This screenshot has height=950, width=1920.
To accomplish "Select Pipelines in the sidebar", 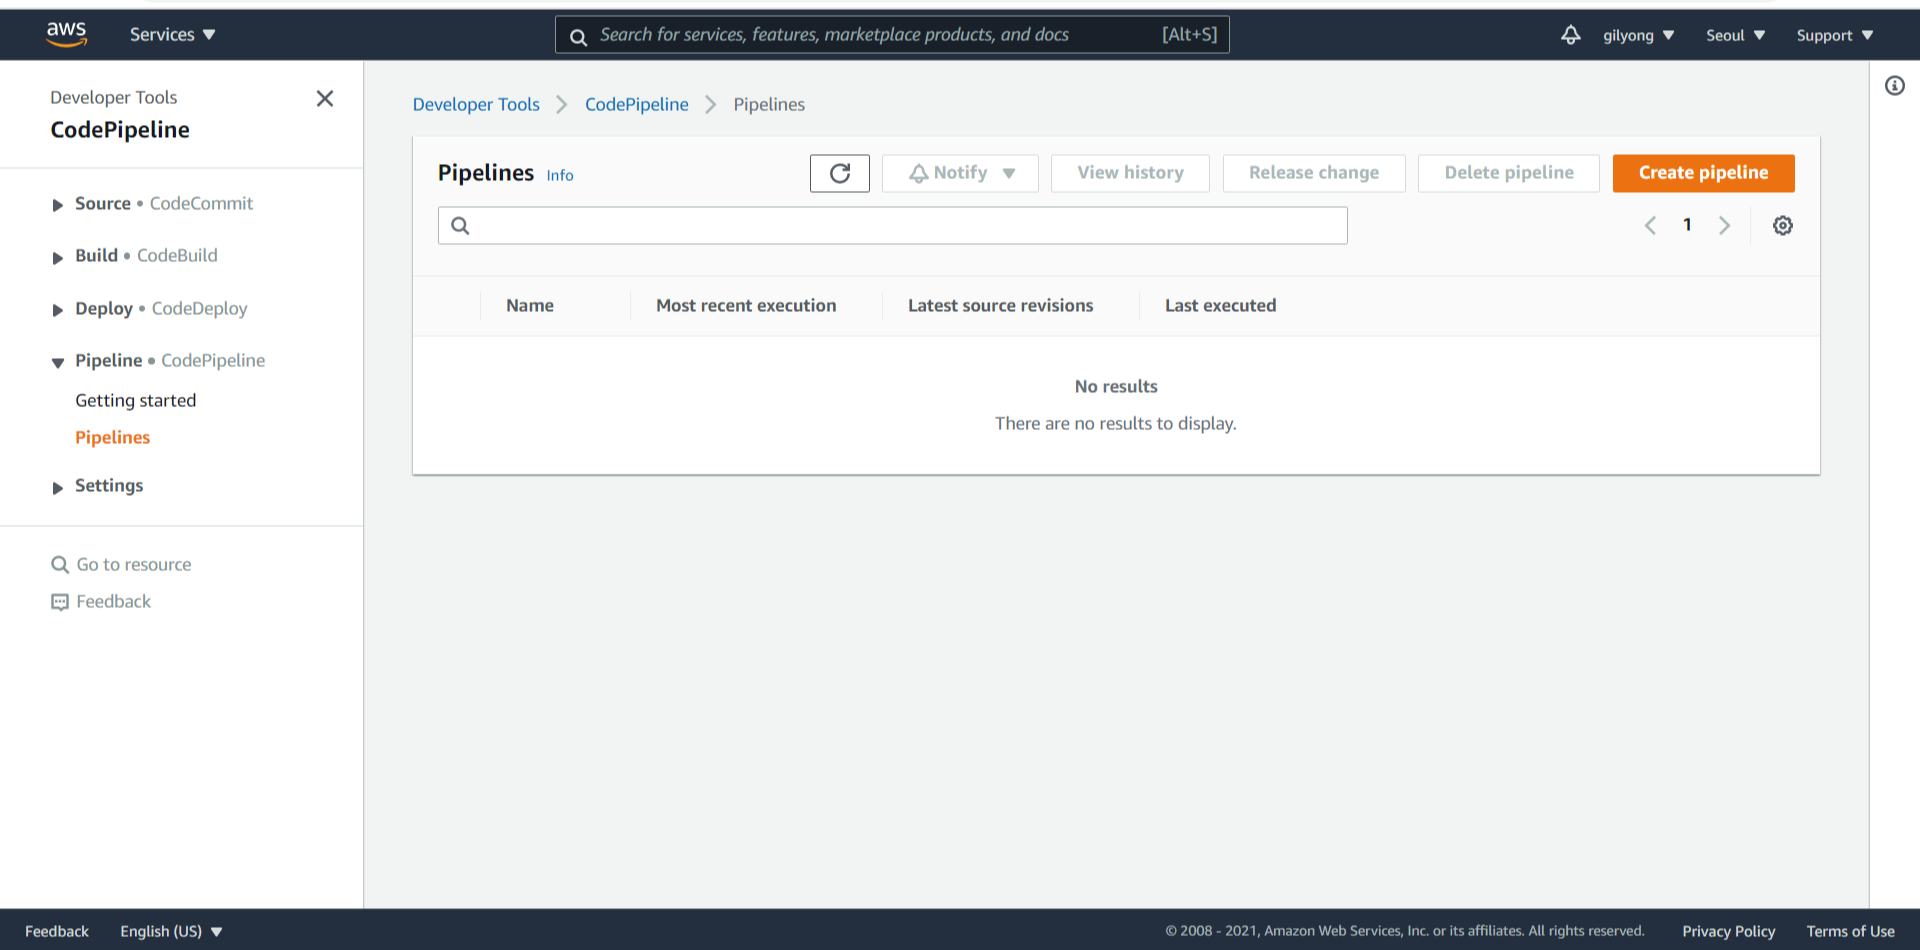I will coord(113,438).
